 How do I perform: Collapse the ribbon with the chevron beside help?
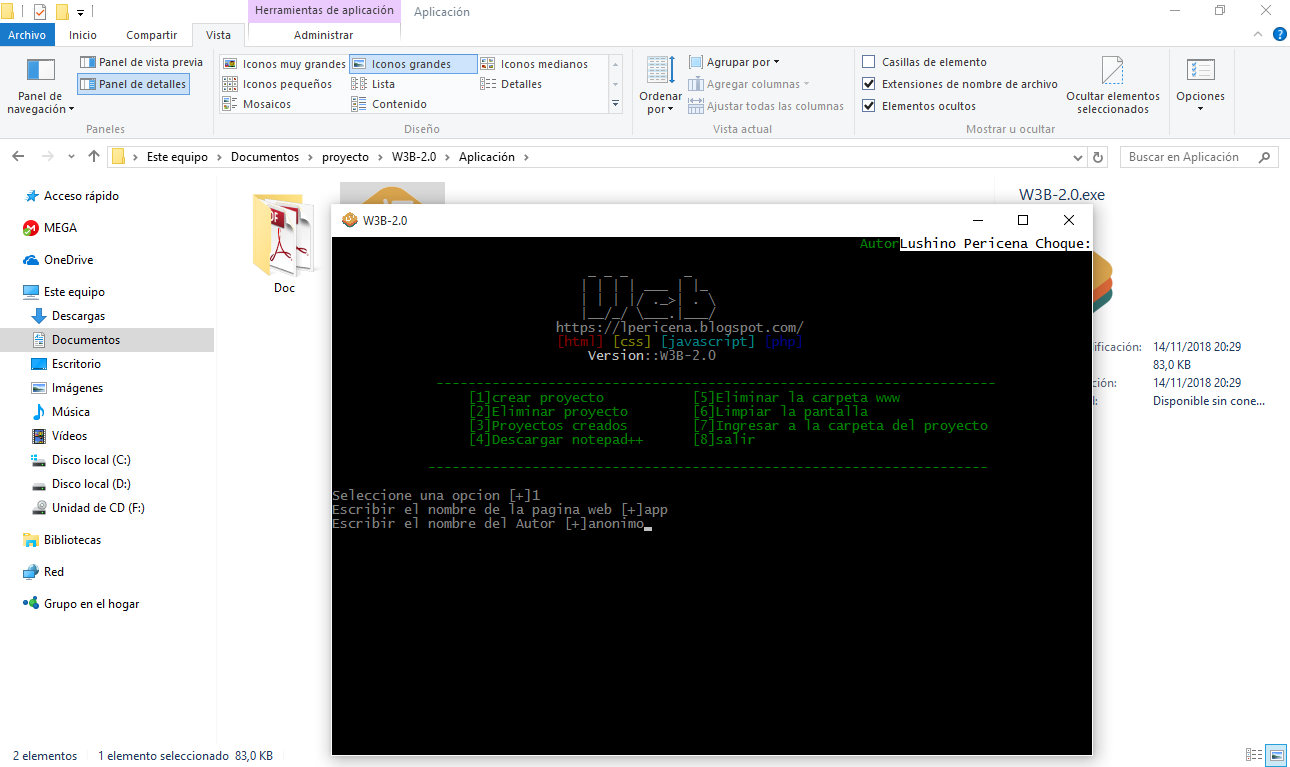click(1258, 35)
